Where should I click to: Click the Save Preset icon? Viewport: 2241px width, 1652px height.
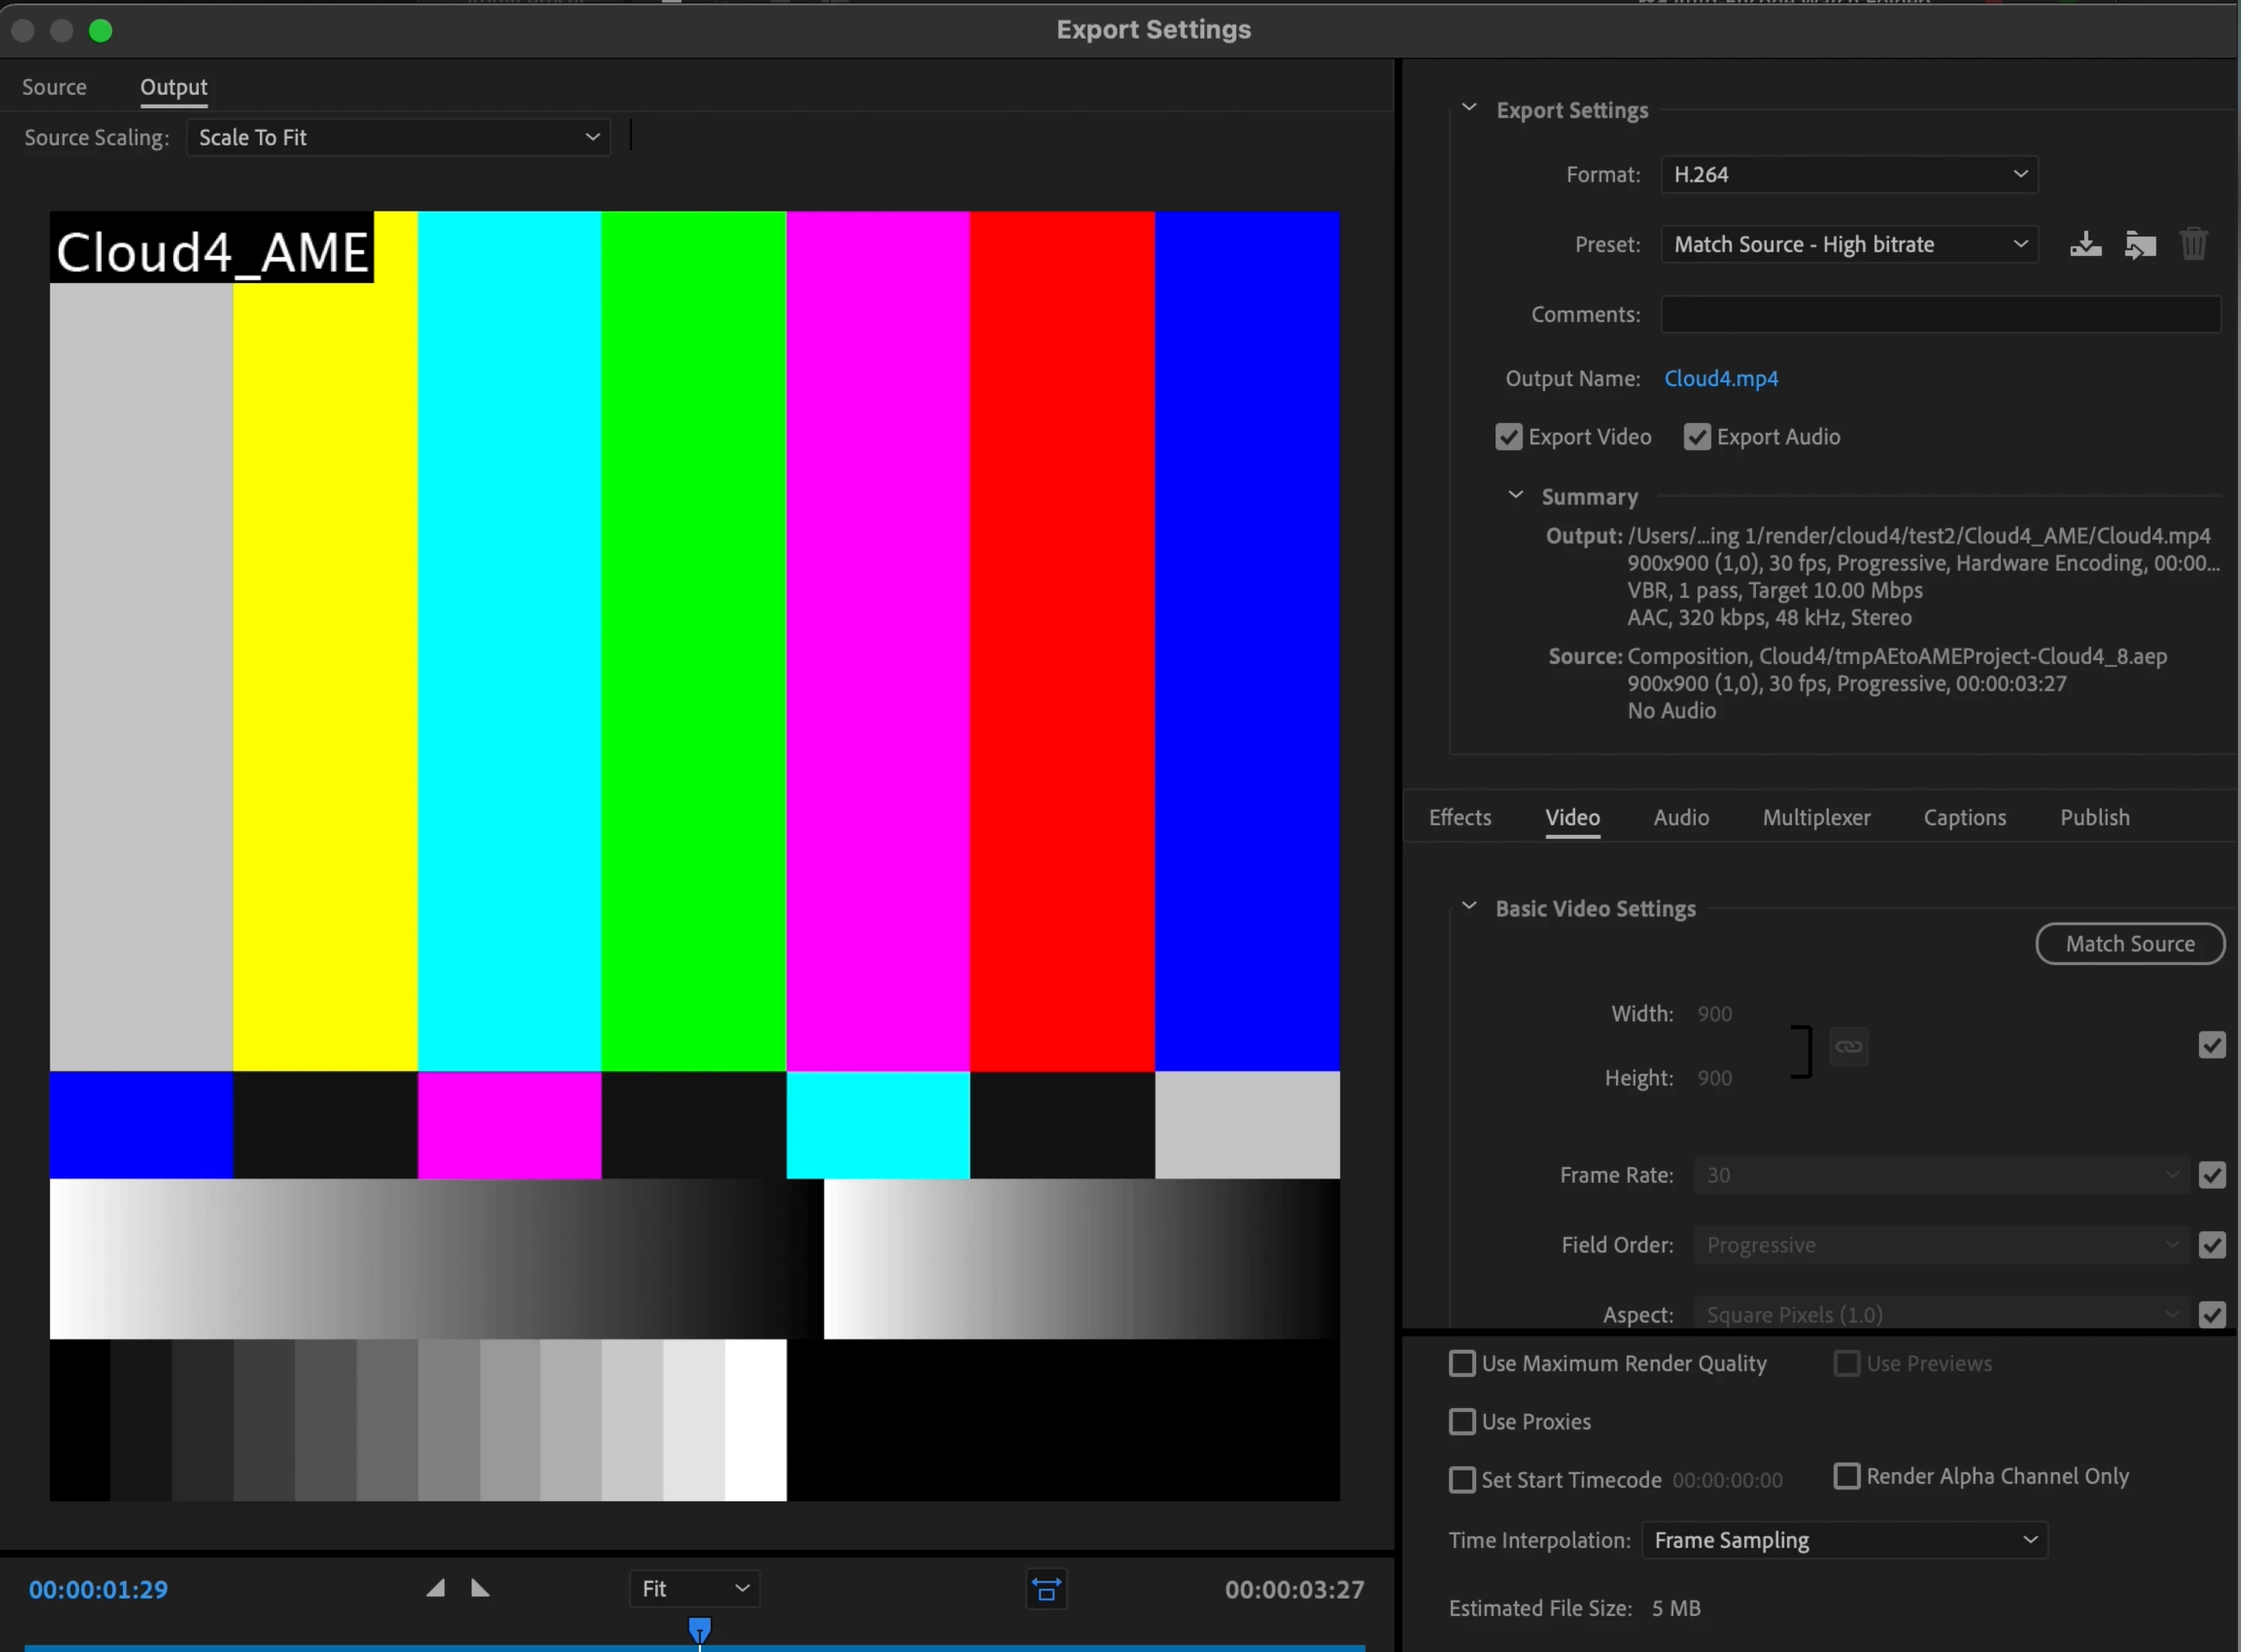tap(2085, 244)
